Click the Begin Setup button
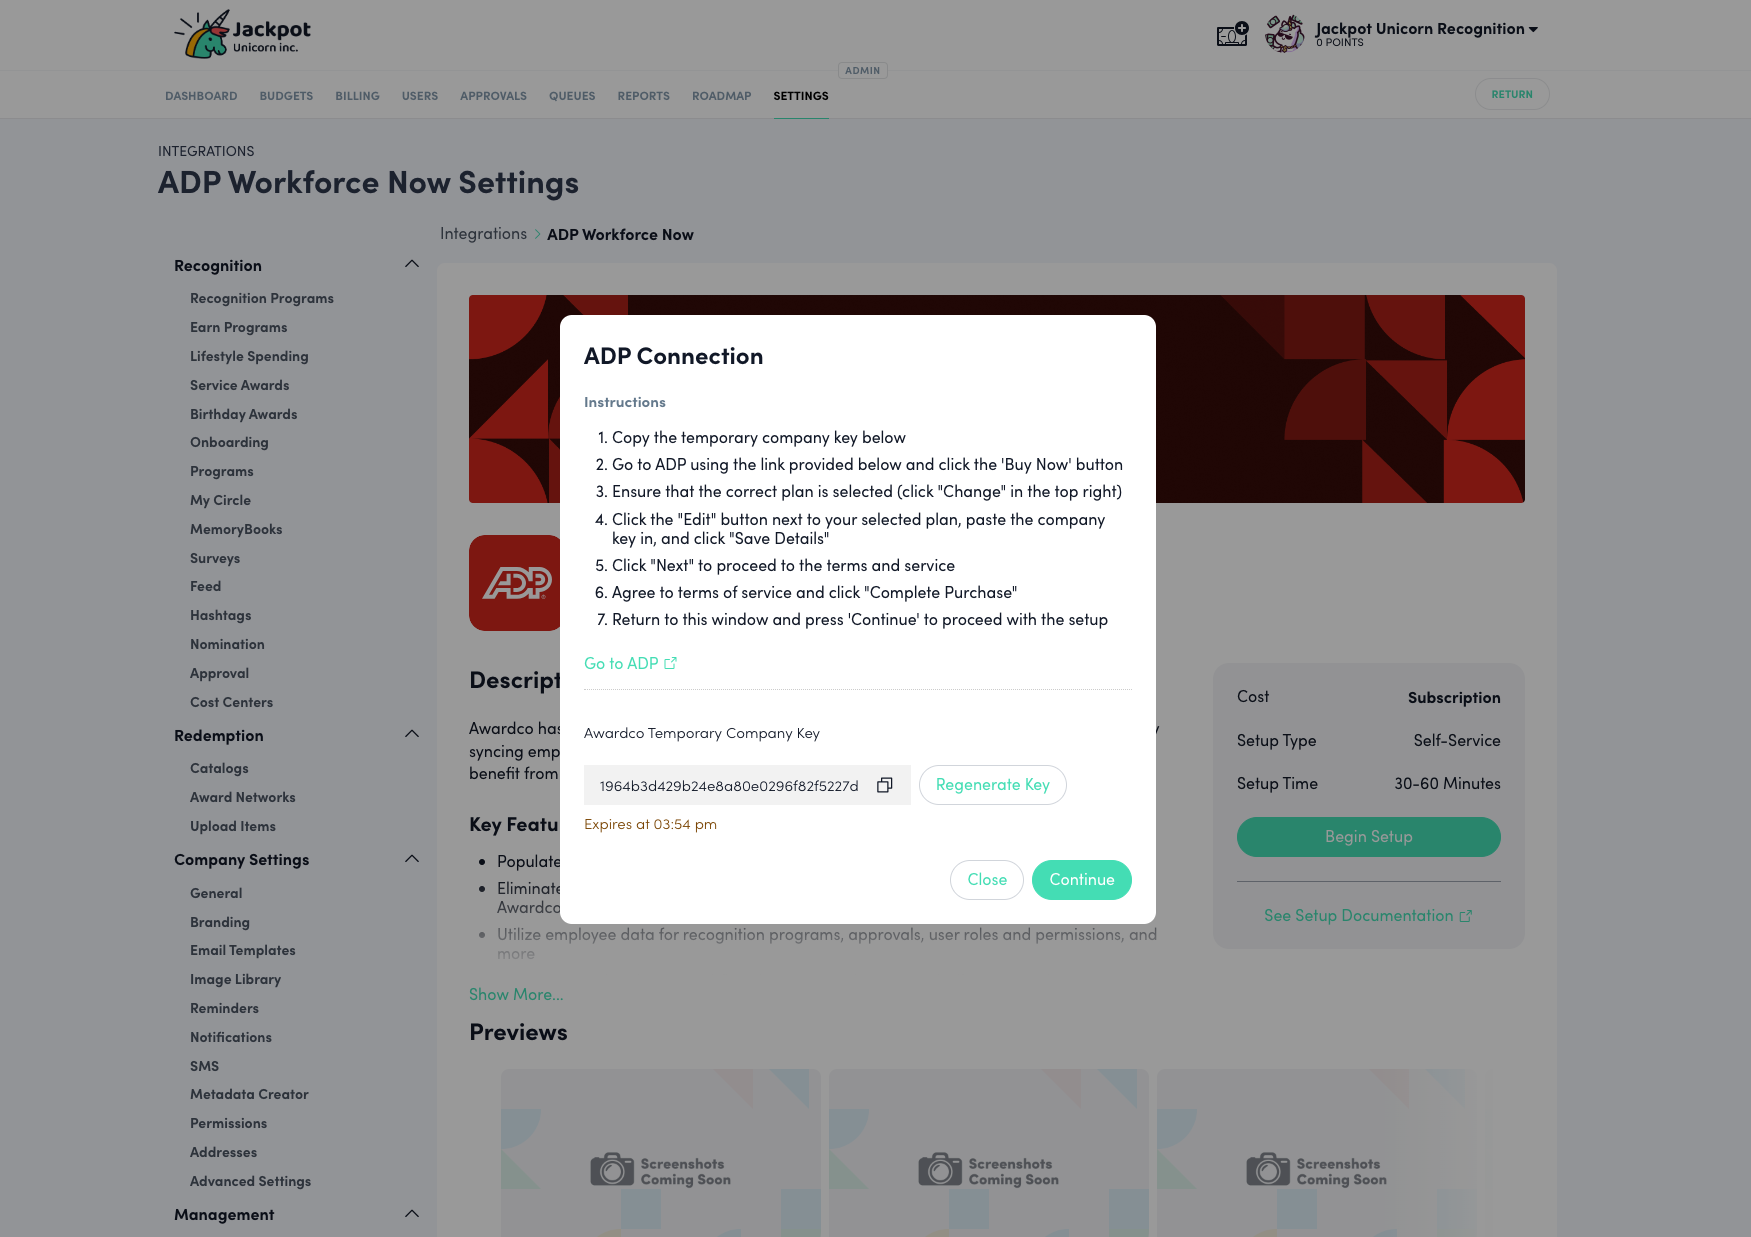 [x=1368, y=837]
